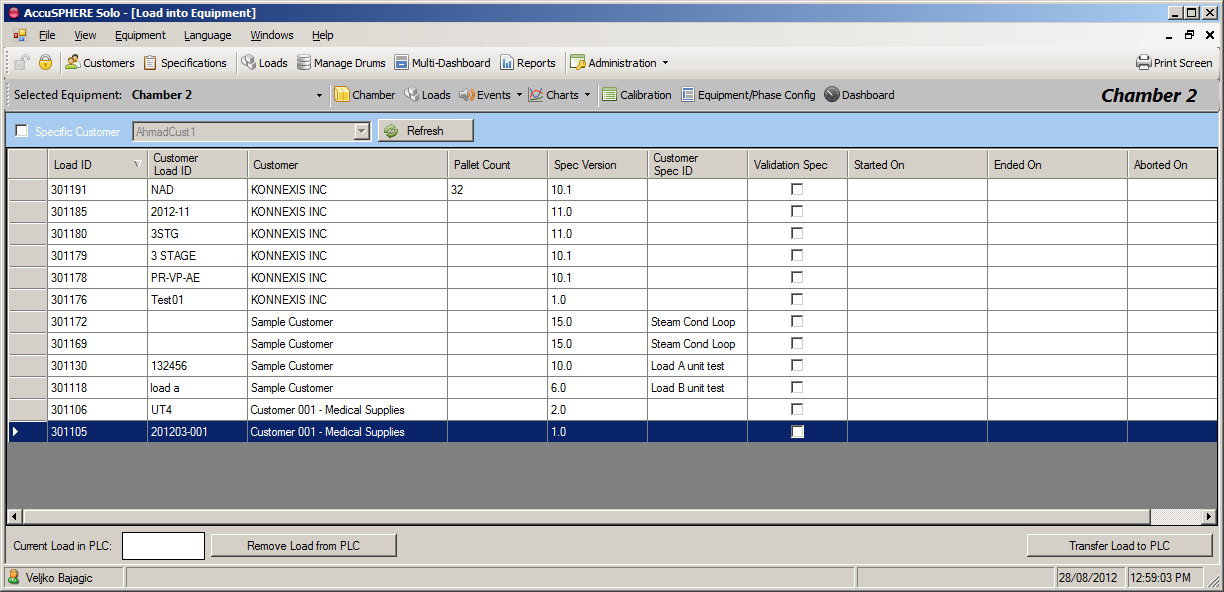Expand the Selected Equipment dropdown
This screenshot has height=592, width=1224.
(x=319, y=96)
